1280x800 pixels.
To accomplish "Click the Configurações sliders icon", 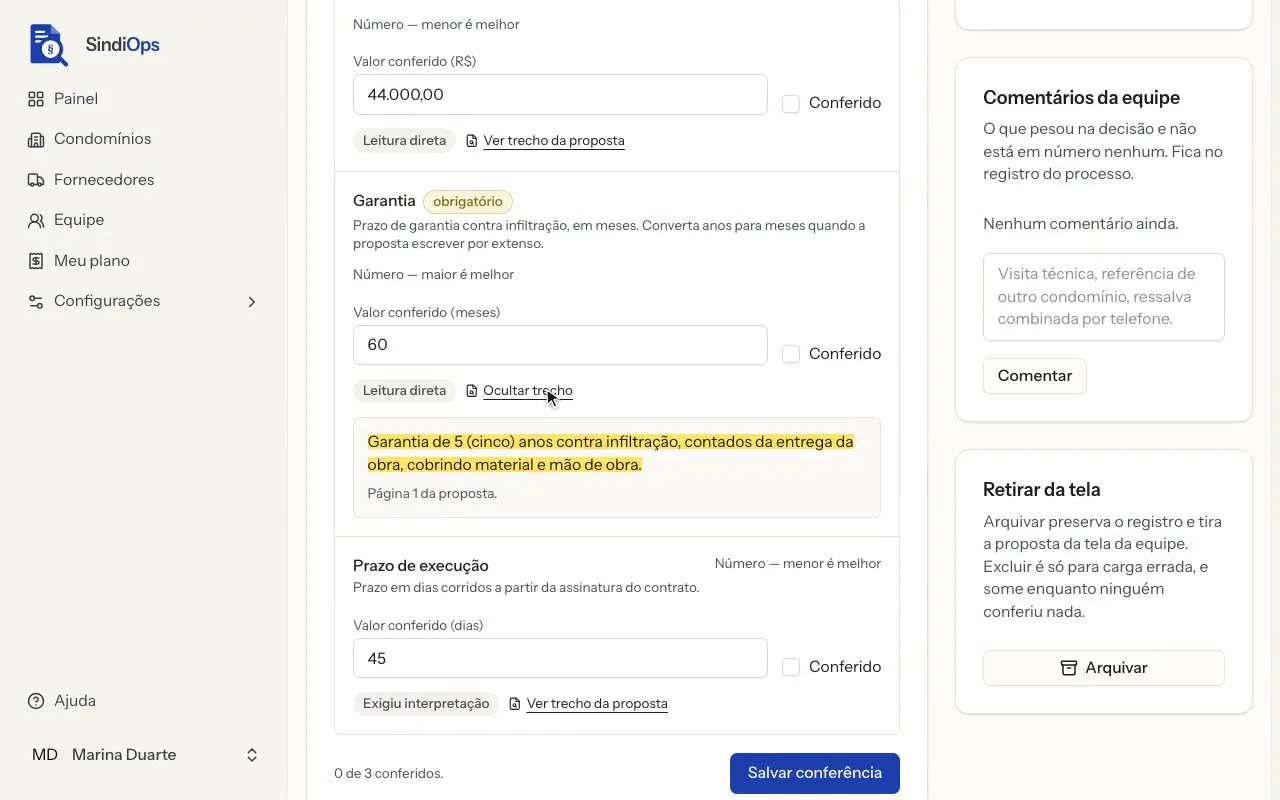I will pyautogui.click(x=36, y=301).
